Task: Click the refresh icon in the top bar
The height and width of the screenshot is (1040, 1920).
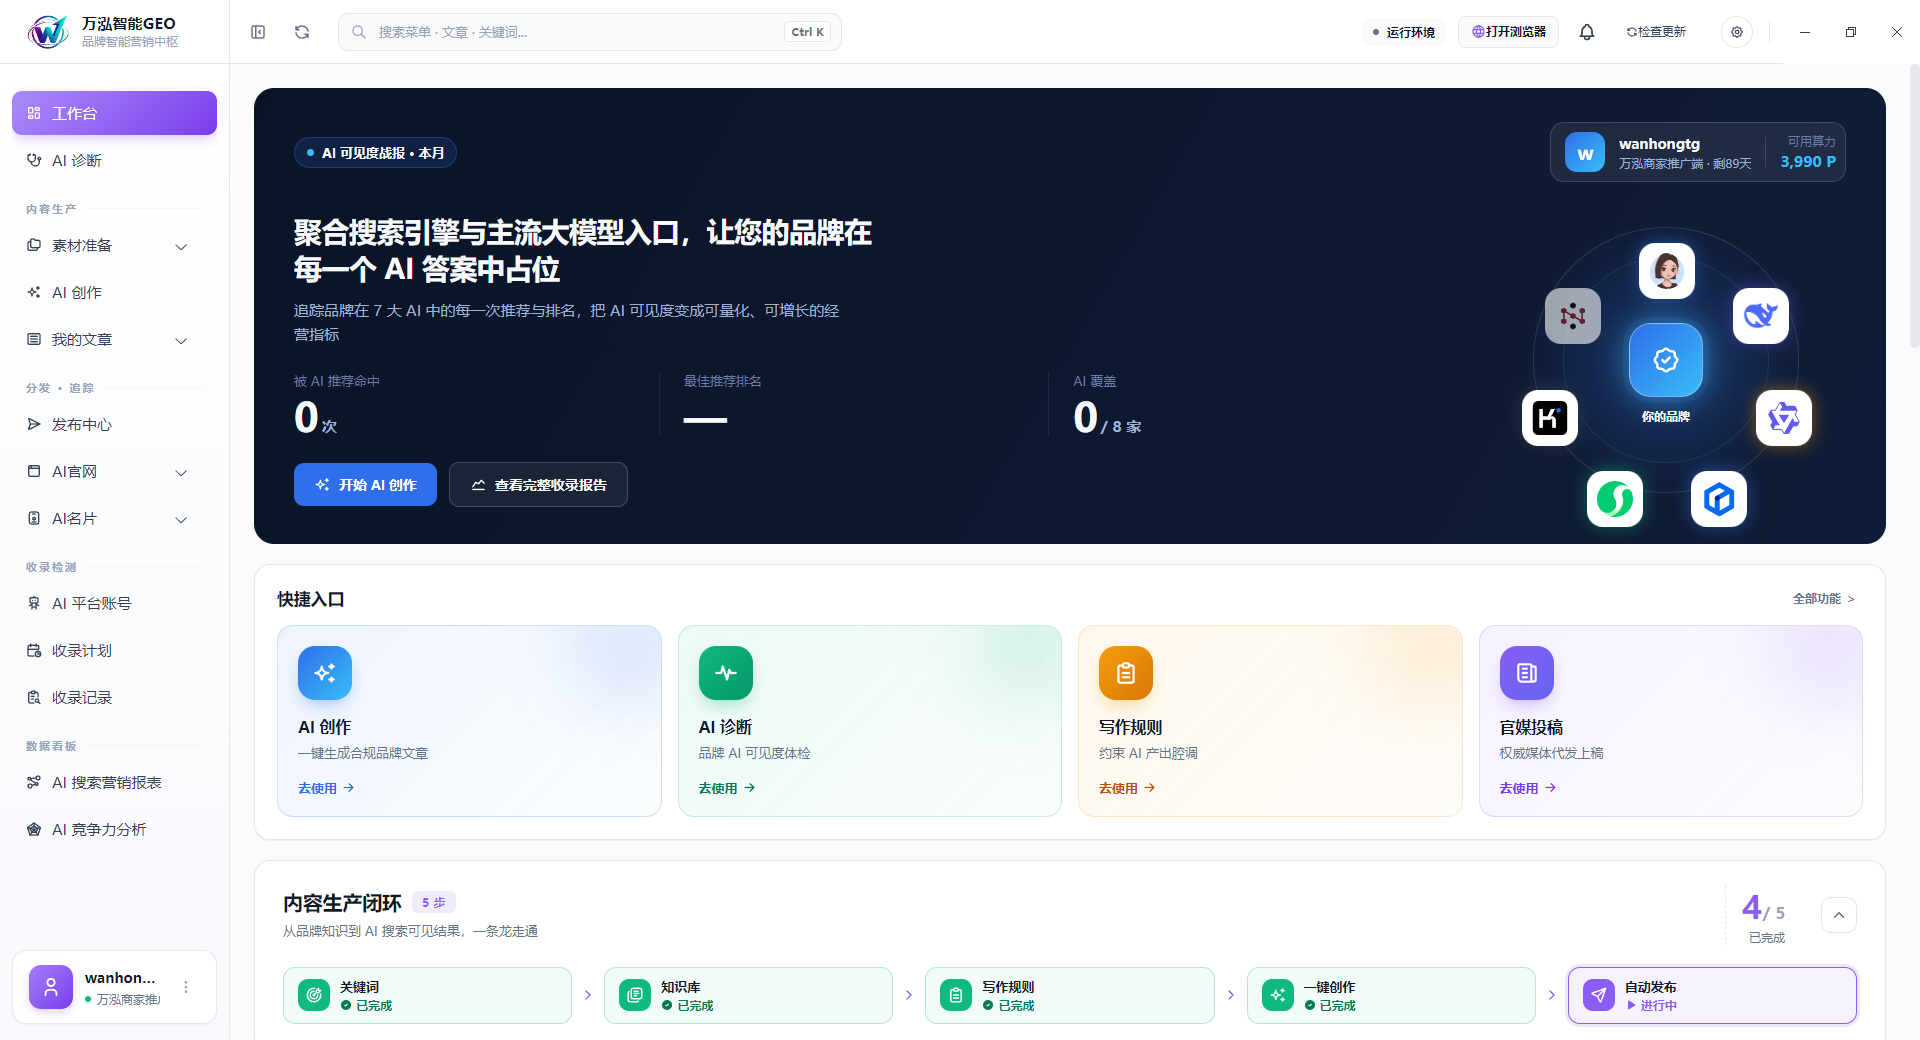Action: tap(302, 32)
